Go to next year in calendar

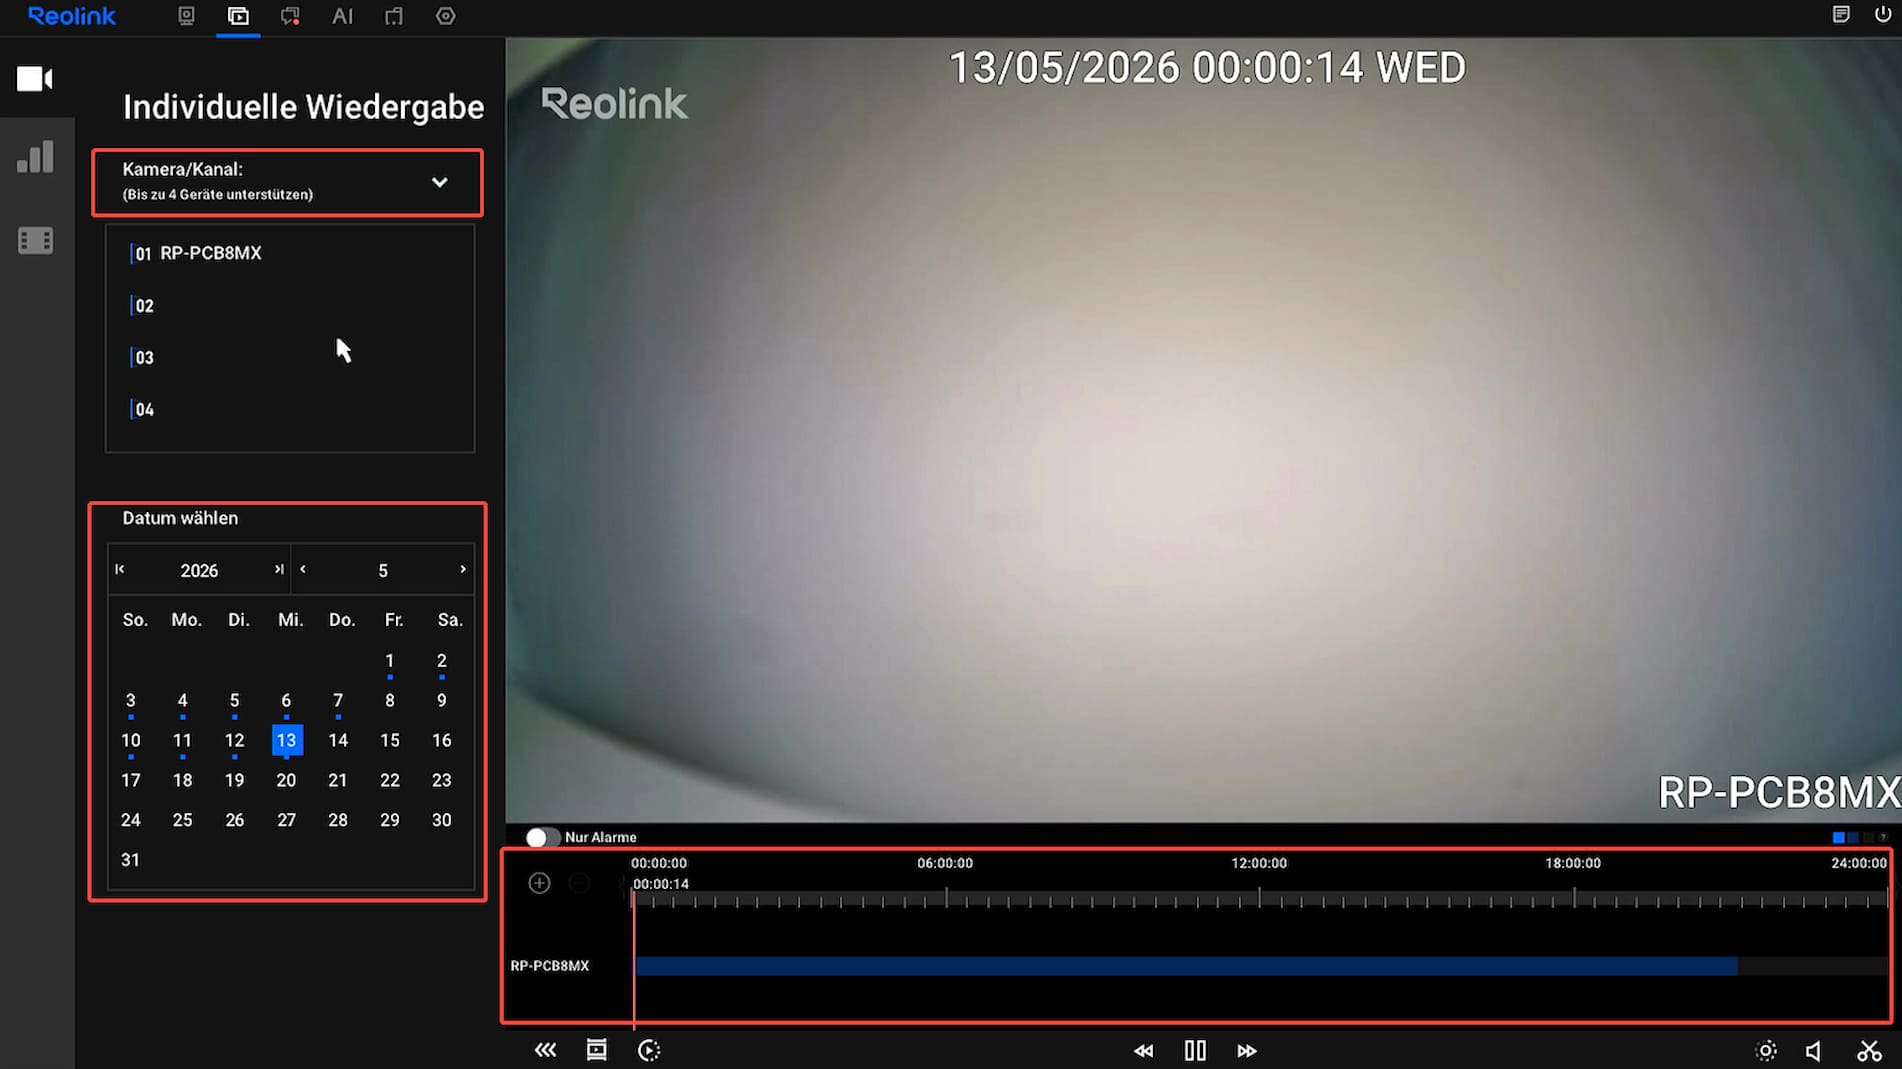coord(279,569)
